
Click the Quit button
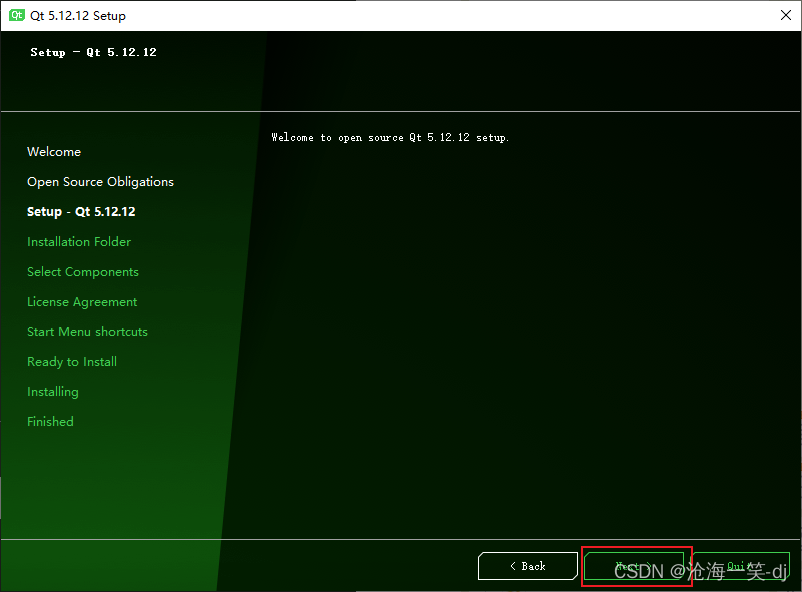click(x=742, y=566)
